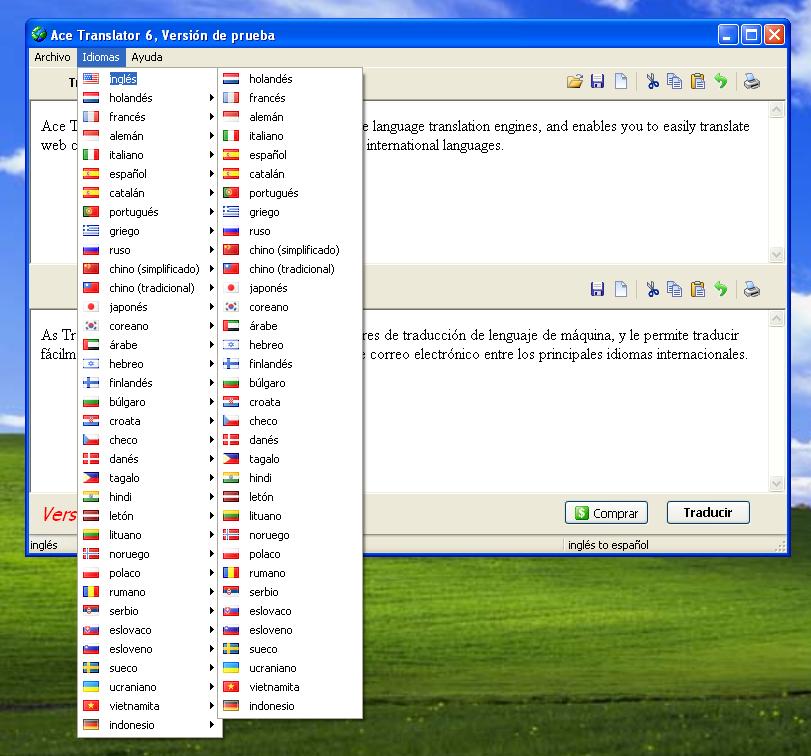Expand alemán source language submenu
The width and height of the screenshot is (811, 756).
click(149, 136)
